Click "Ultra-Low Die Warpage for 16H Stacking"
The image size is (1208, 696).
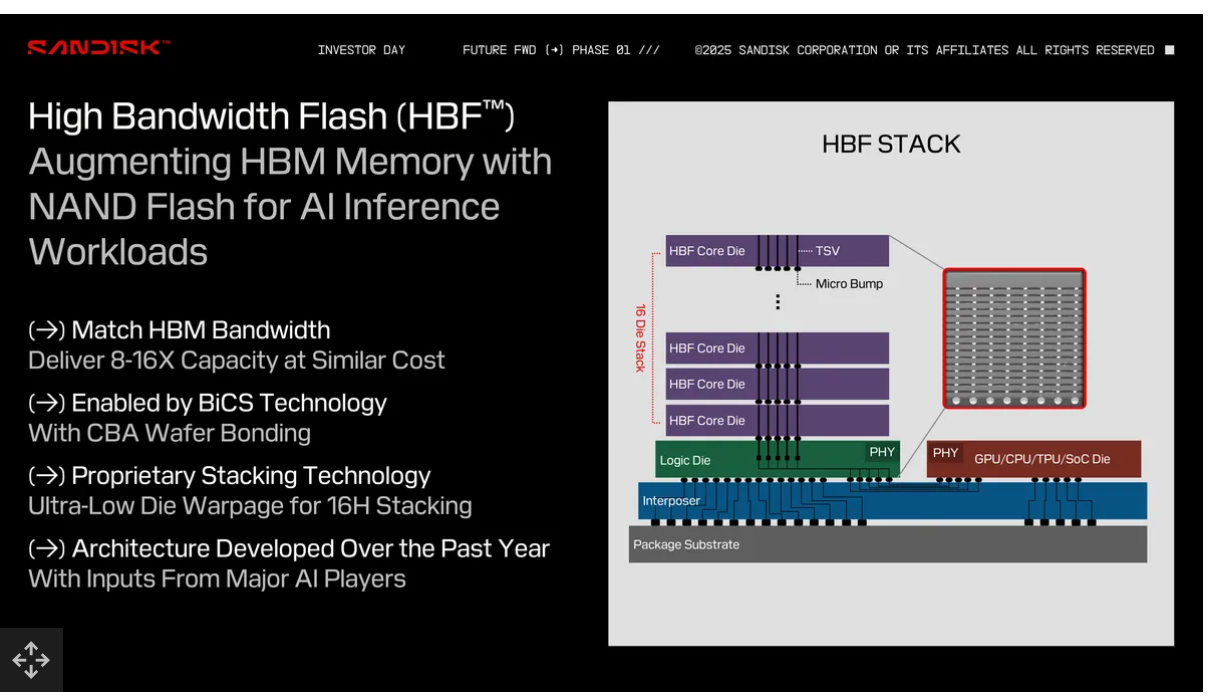tap(250, 506)
